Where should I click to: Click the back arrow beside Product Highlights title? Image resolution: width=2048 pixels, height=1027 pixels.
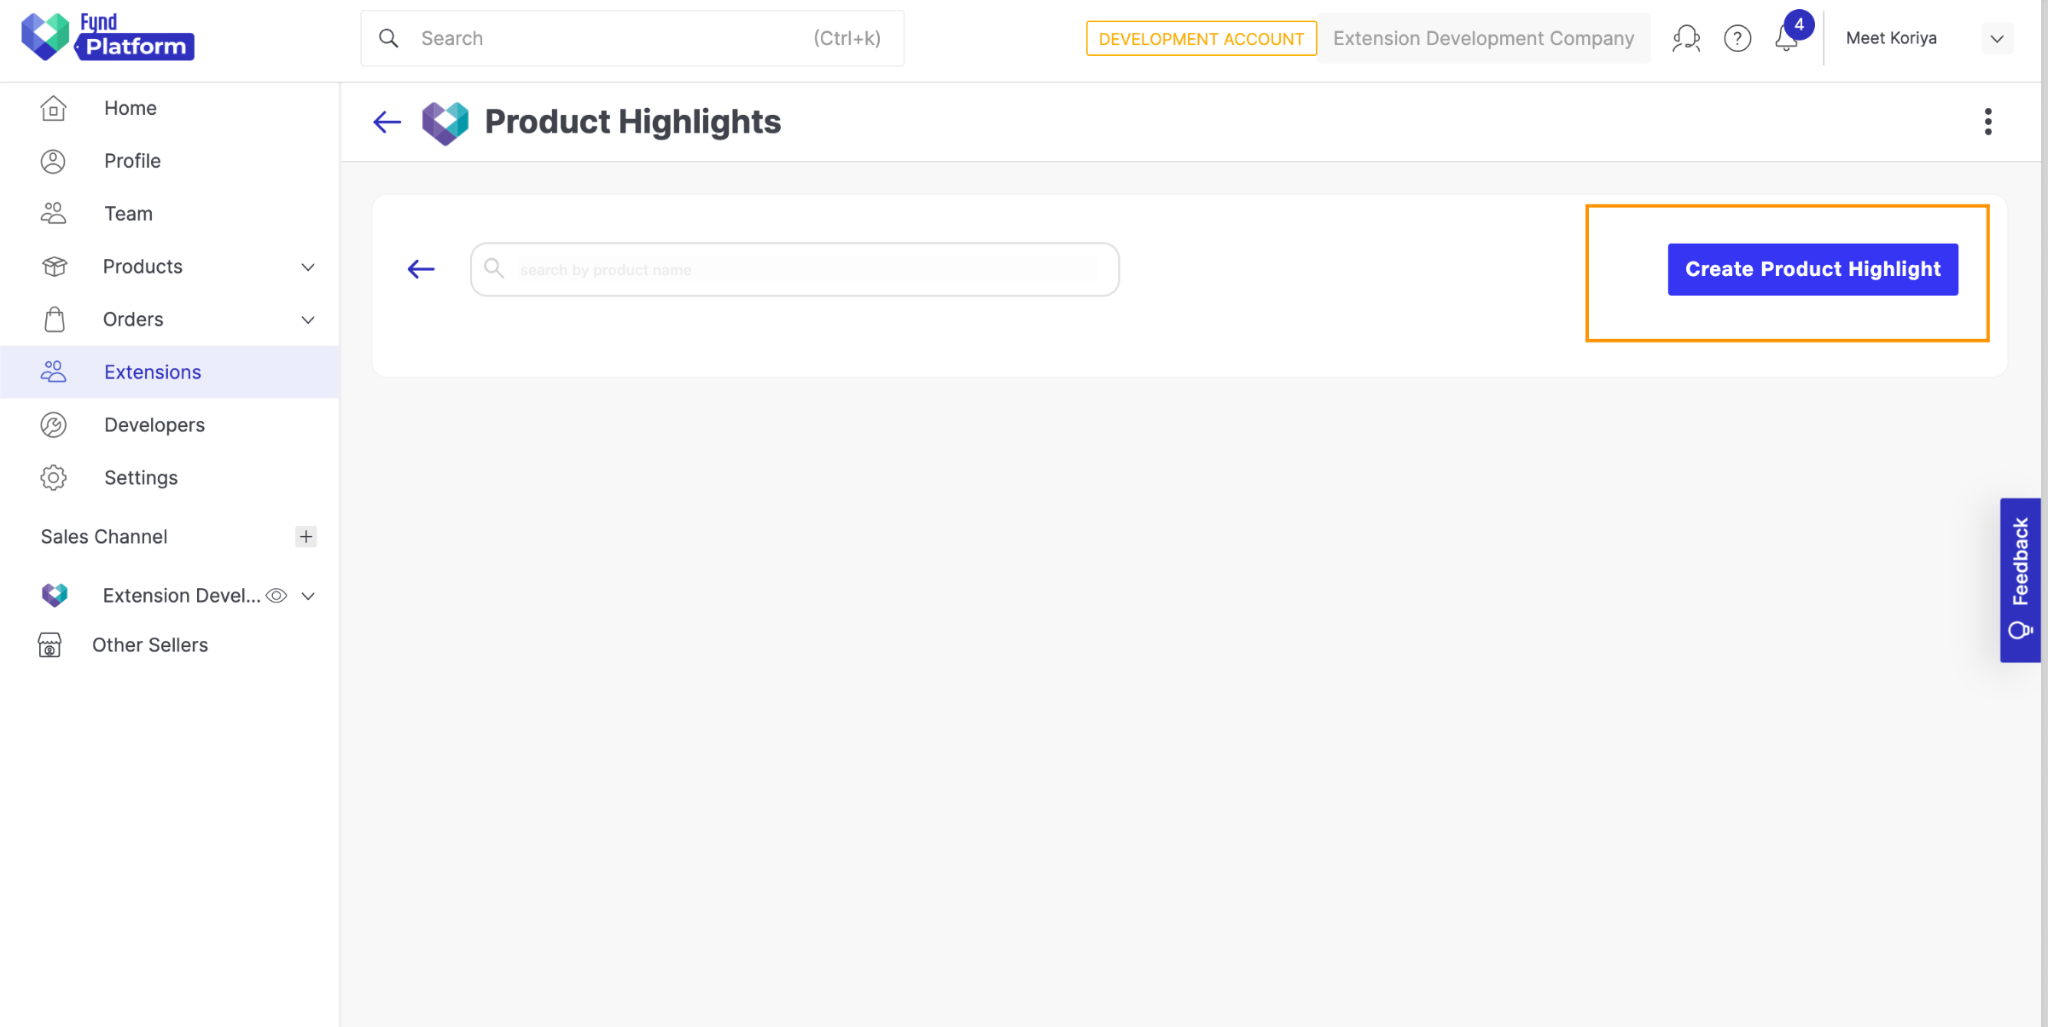387,122
